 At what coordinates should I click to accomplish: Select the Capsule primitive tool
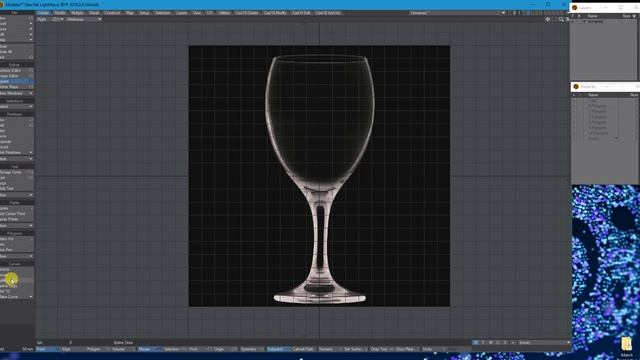click(x=16, y=142)
